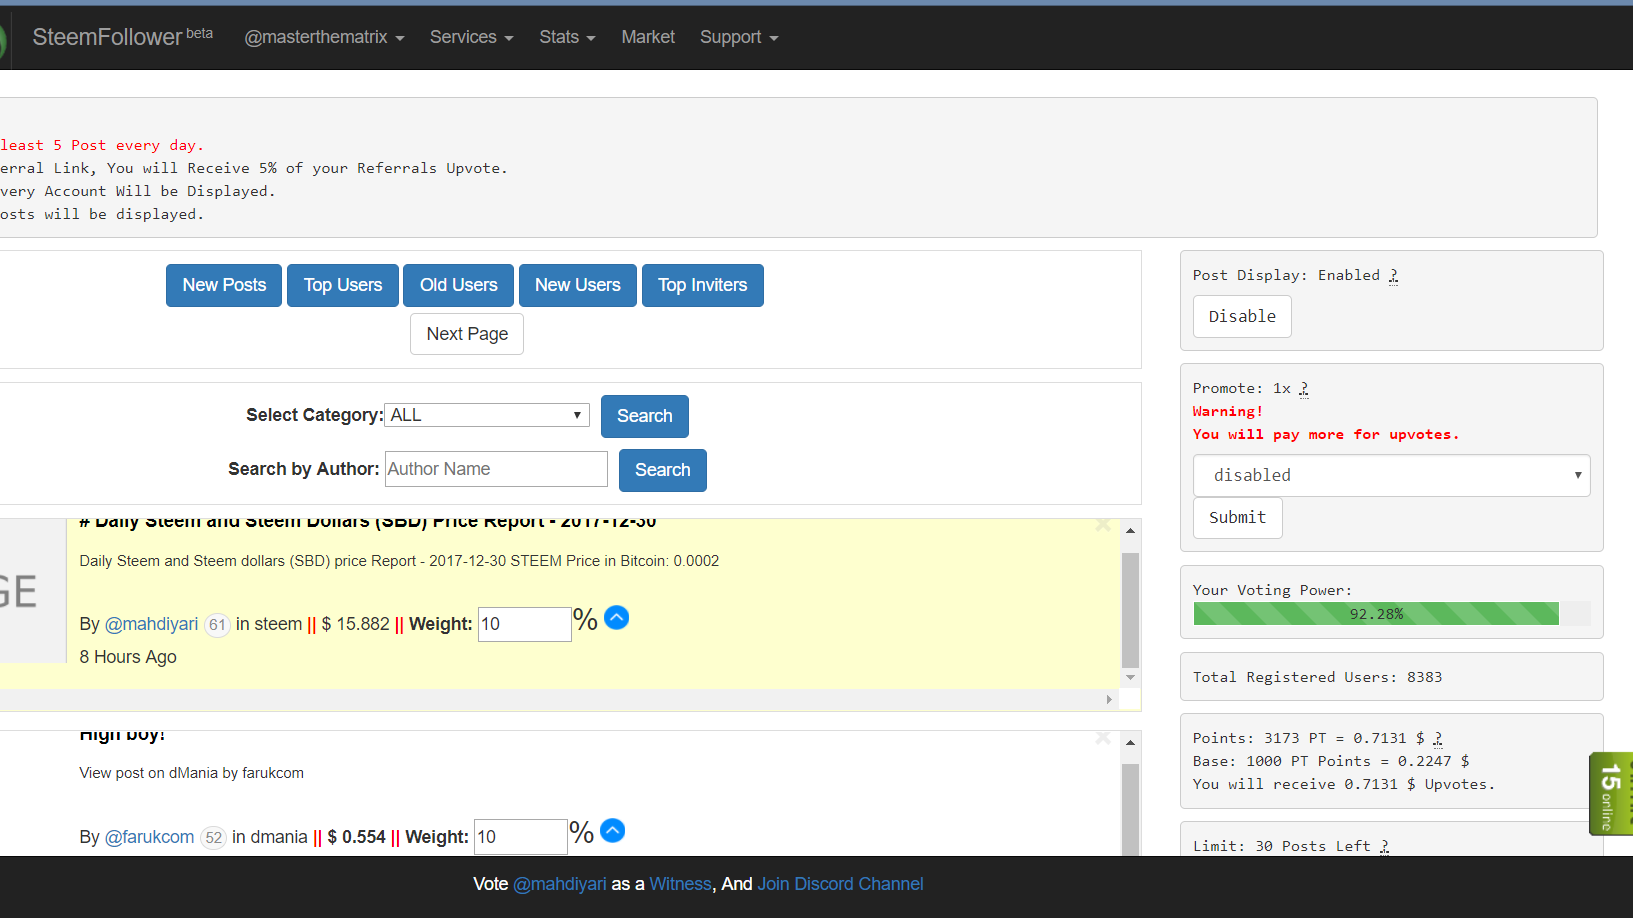This screenshot has height=918, width=1633.
Task: Upvote the mahdiyari post with the arrow icon
Action: click(x=617, y=618)
